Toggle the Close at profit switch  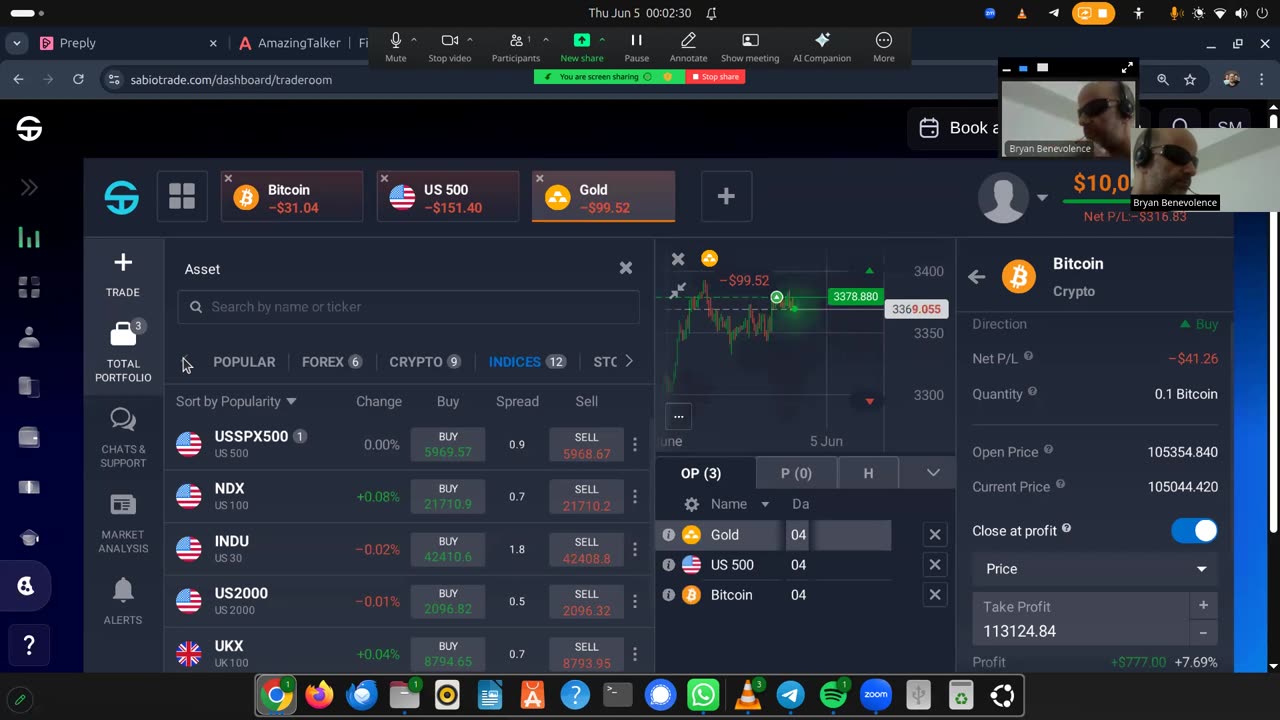[x=1194, y=531]
